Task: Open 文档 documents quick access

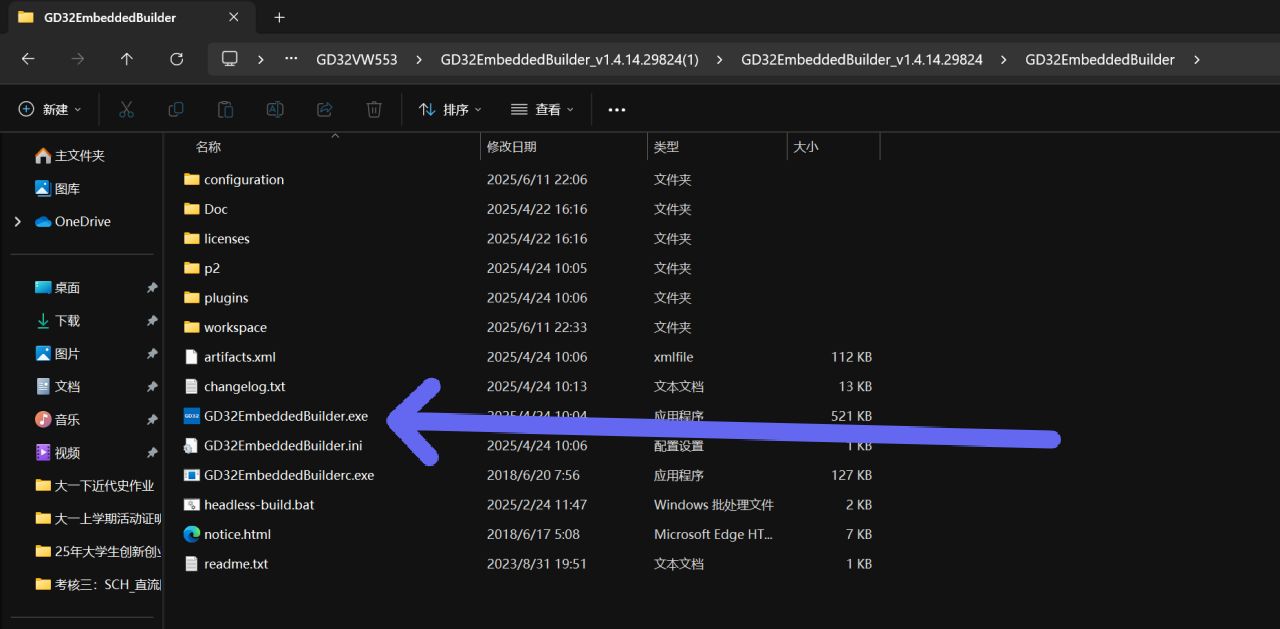Action: coord(58,386)
